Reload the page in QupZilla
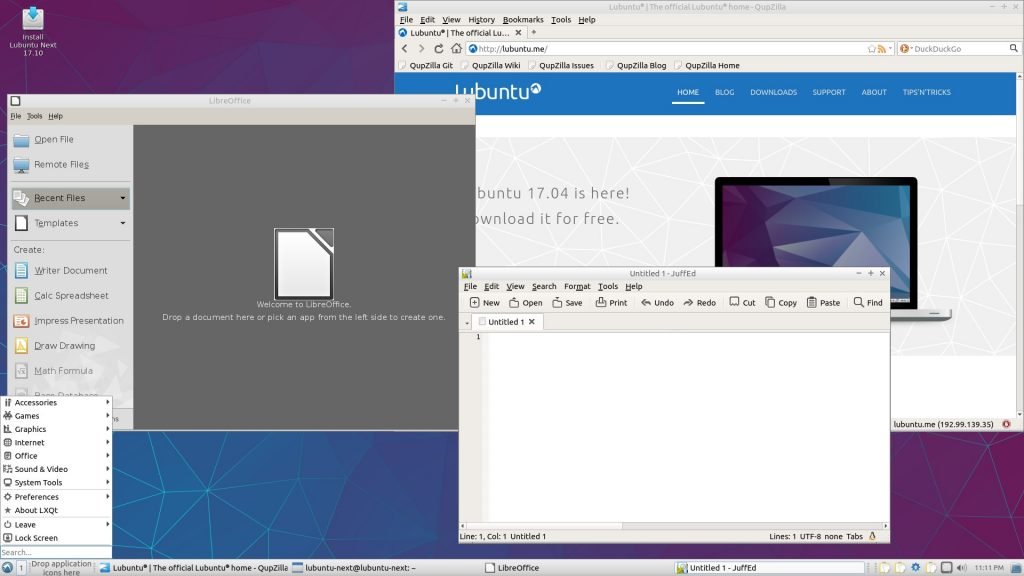 coord(439,48)
